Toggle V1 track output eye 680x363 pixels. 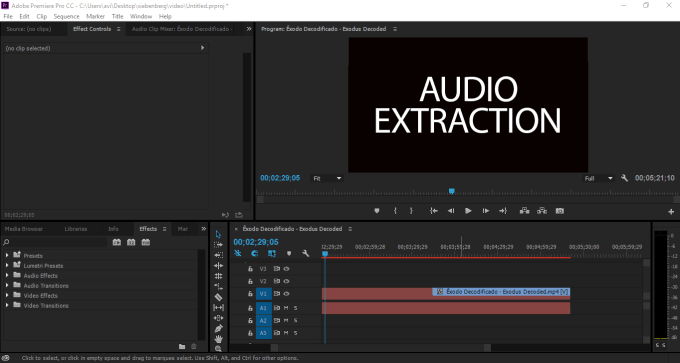tap(286, 294)
